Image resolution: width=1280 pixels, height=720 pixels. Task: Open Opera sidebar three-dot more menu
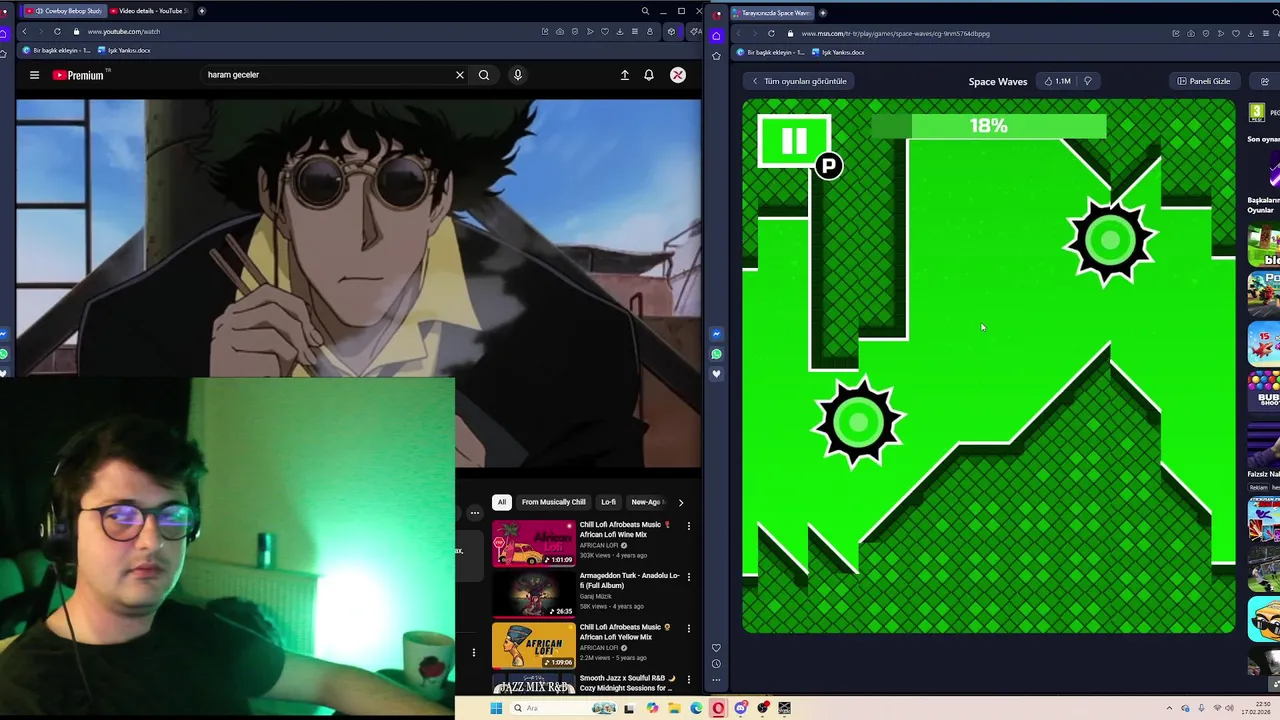[x=716, y=680]
